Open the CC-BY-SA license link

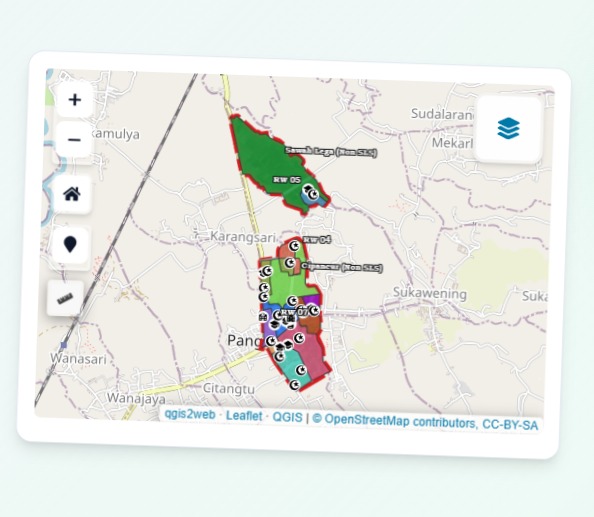point(510,425)
